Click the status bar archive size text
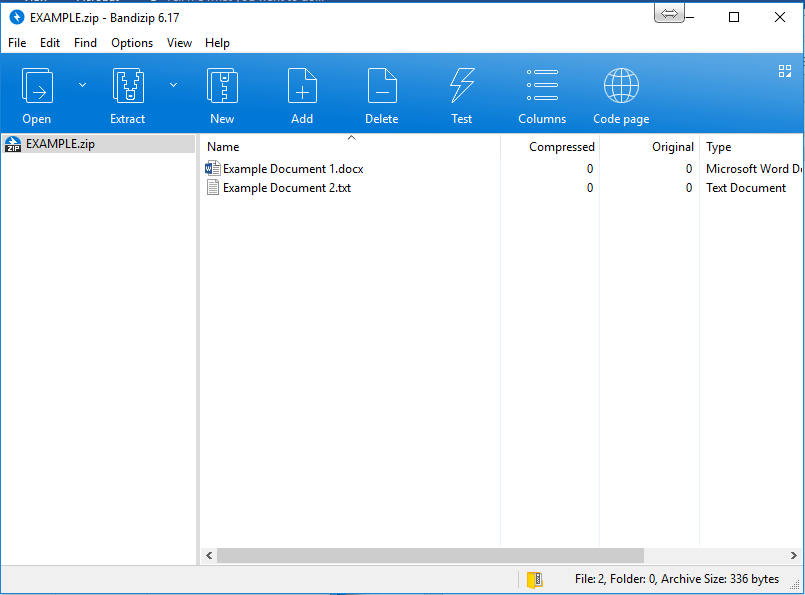The height and width of the screenshot is (595, 805). pyautogui.click(x=677, y=579)
